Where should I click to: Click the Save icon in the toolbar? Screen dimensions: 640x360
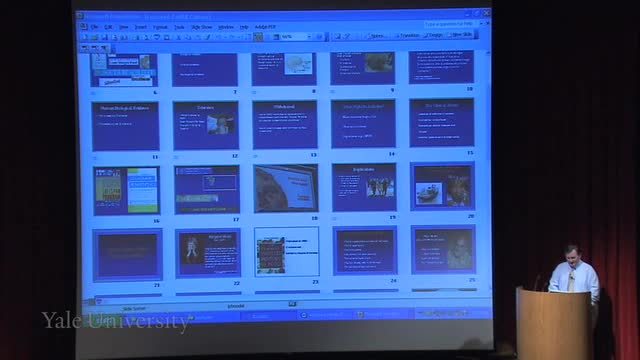(104, 37)
